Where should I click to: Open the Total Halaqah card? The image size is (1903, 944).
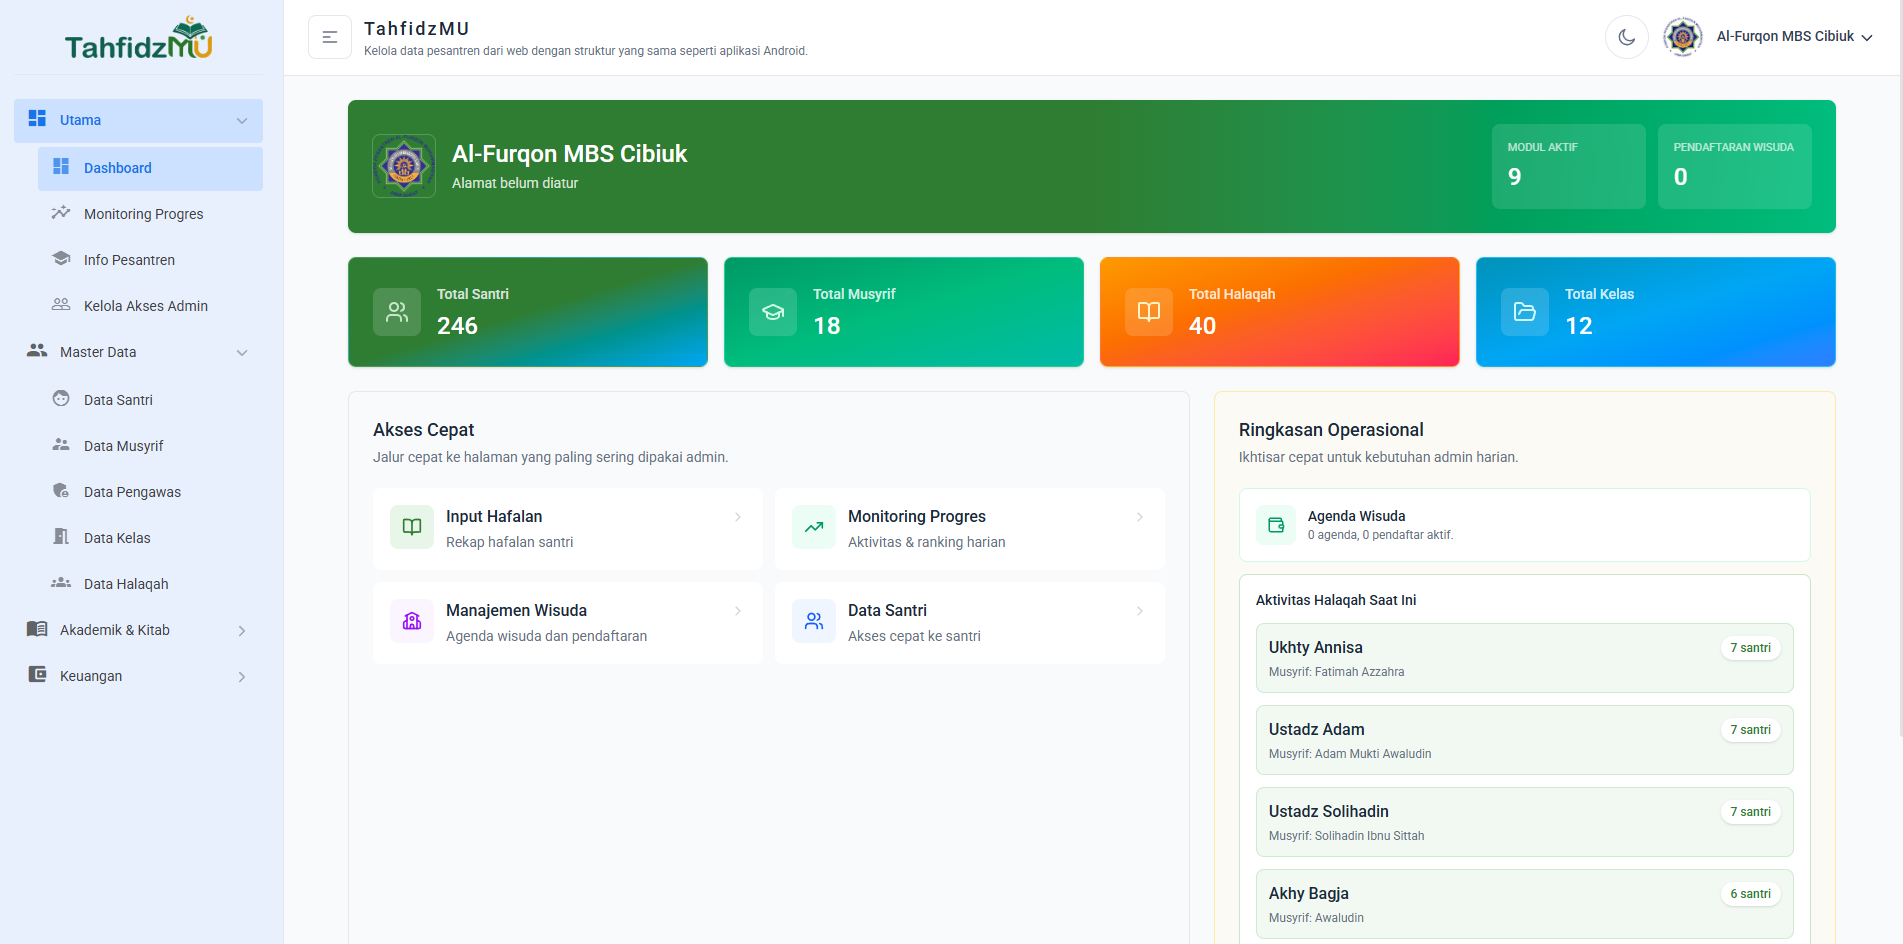click(x=1280, y=312)
